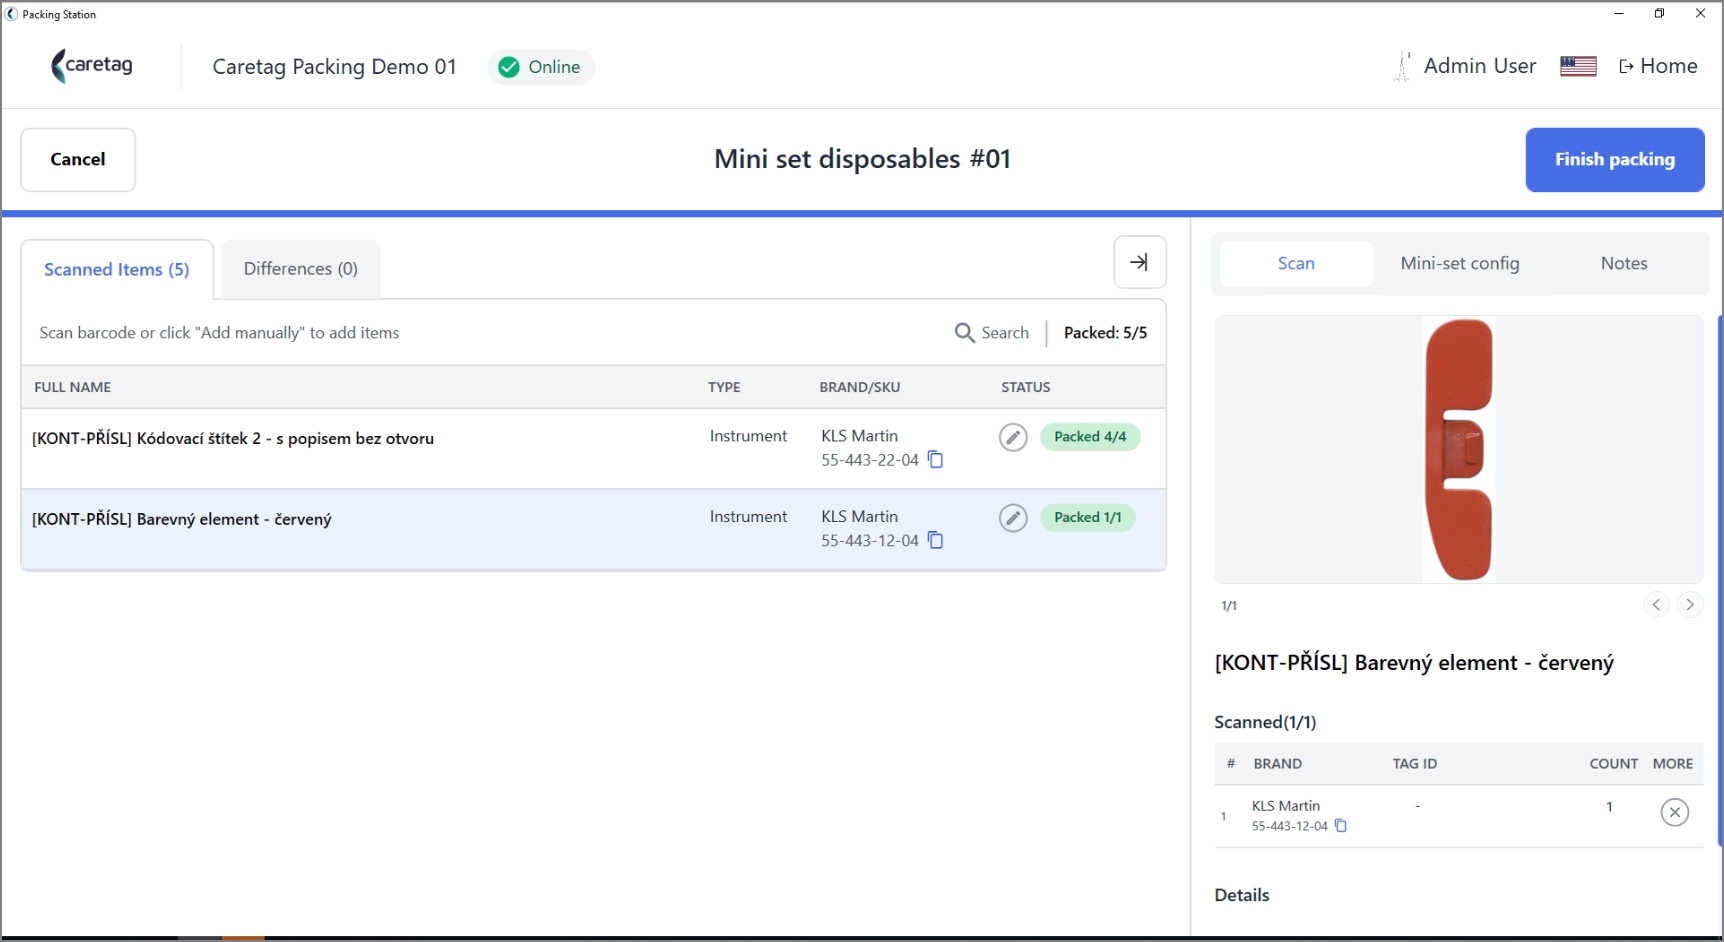
Task: Click the Caretag logo
Action: pos(92,66)
